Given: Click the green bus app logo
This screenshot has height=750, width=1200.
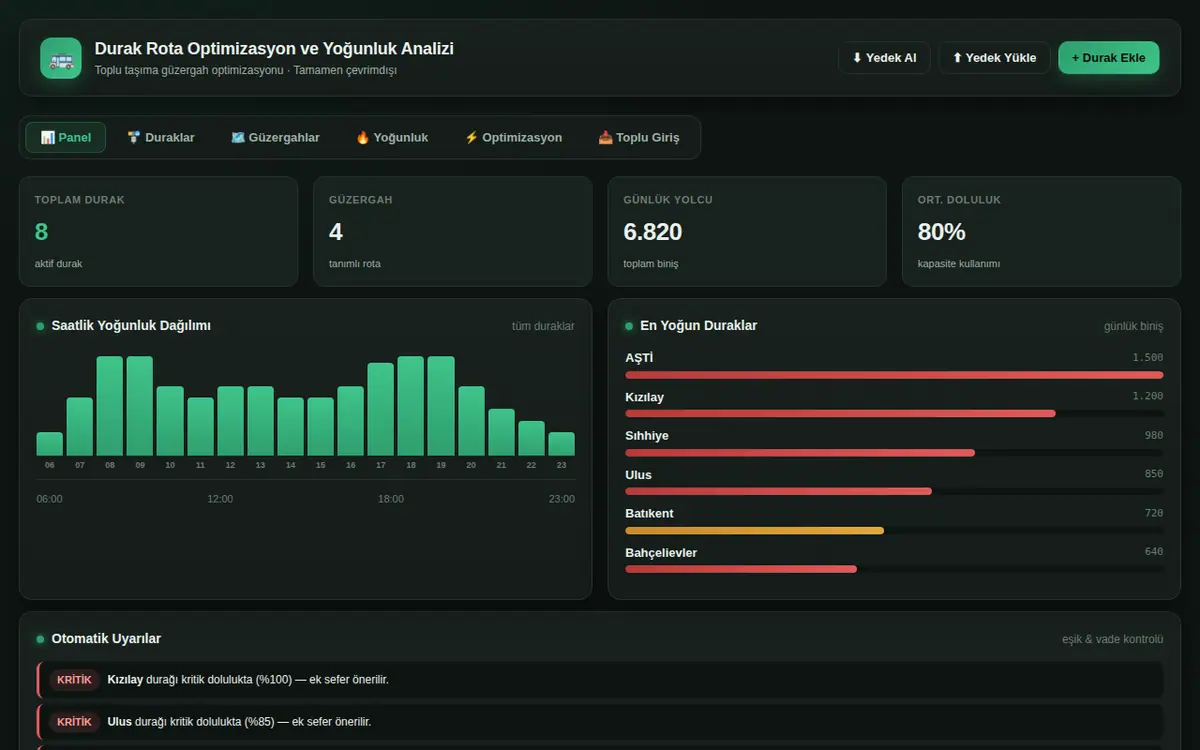Looking at the screenshot, I should (x=61, y=58).
